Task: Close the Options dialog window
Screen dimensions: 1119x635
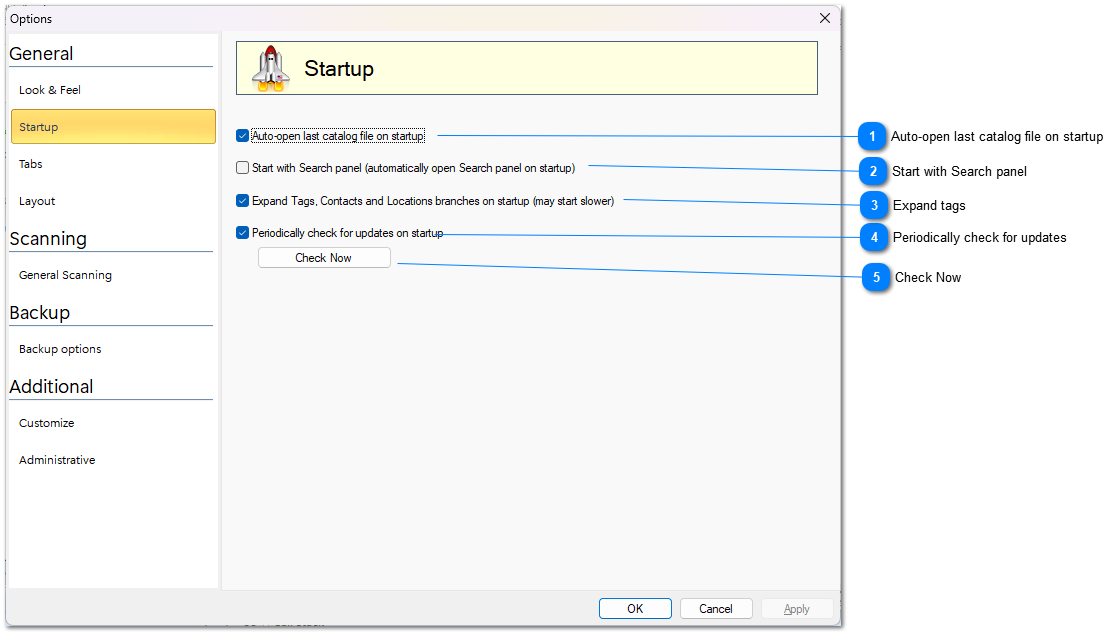Action: coord(825,18)
